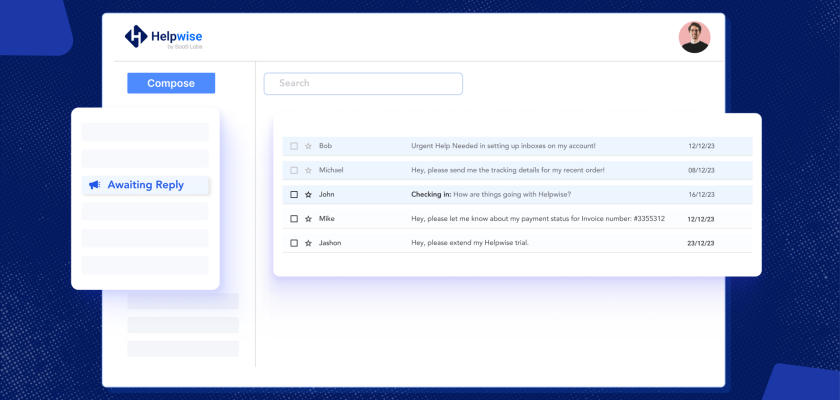This screenshot has height=400, width=840.
Task: Click into the Search field
Action: [363, 83]
